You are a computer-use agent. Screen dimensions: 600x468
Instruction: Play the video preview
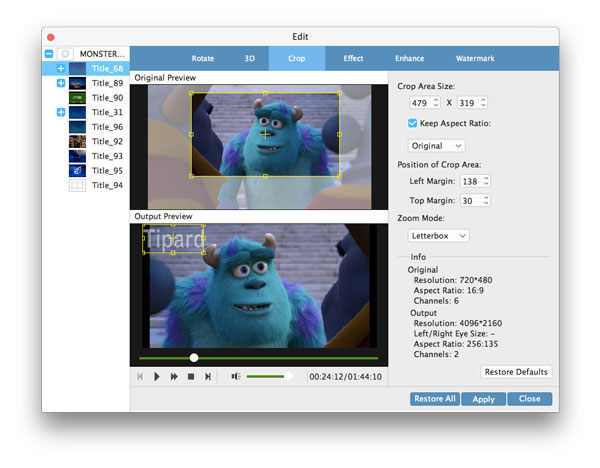click(x=157, y=377)
